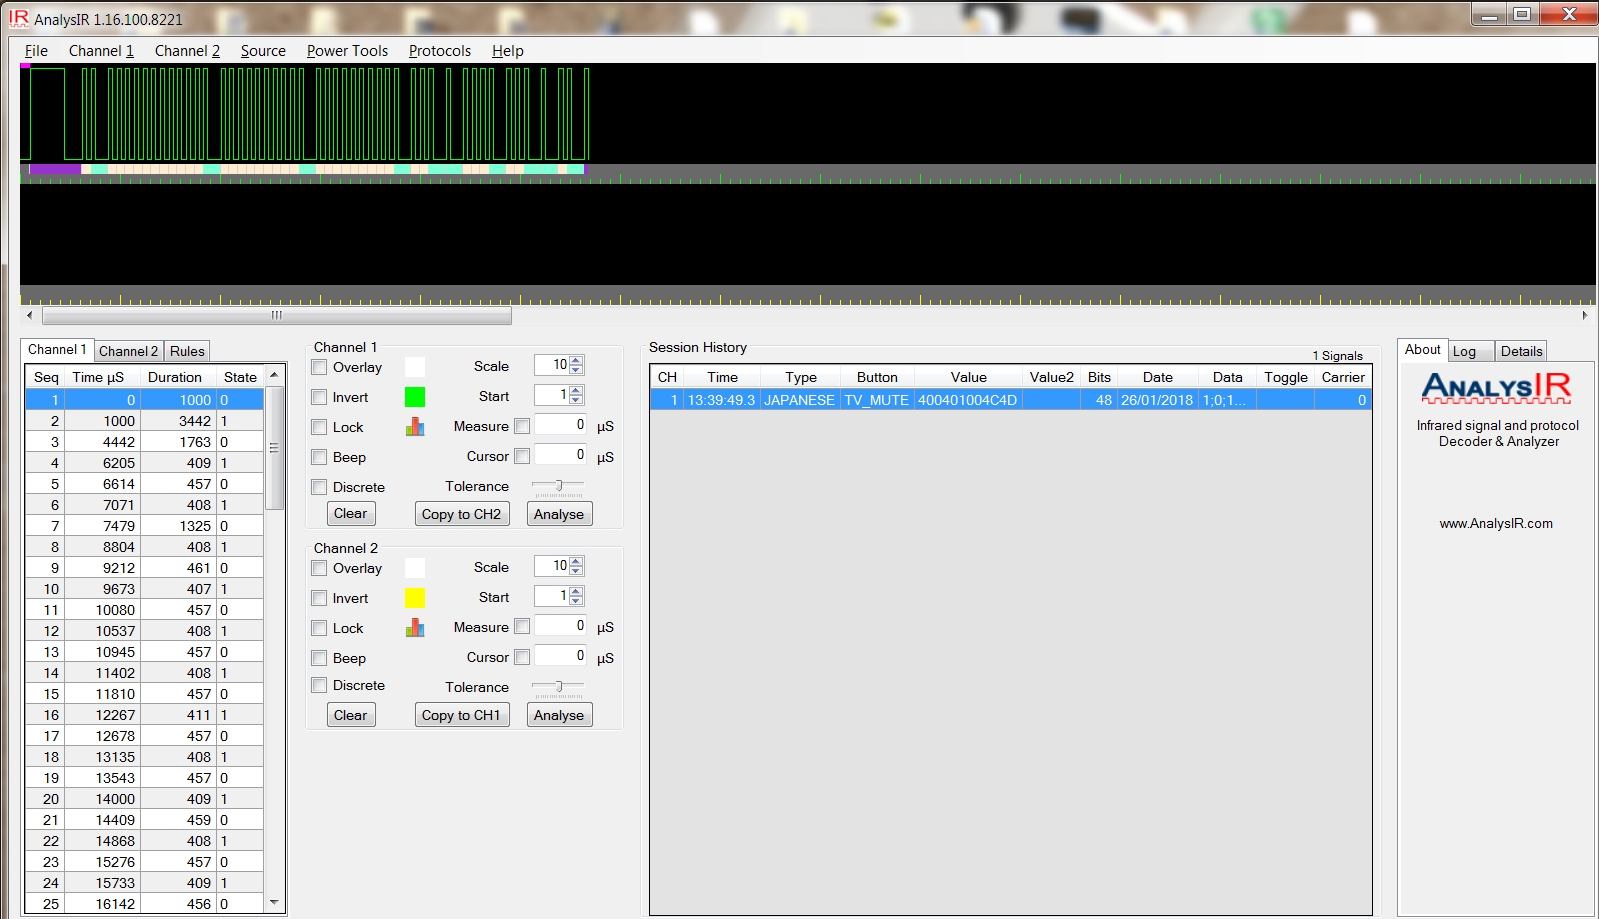Tick Channel 2 Cursor checkbox

[x=522, y=657]
